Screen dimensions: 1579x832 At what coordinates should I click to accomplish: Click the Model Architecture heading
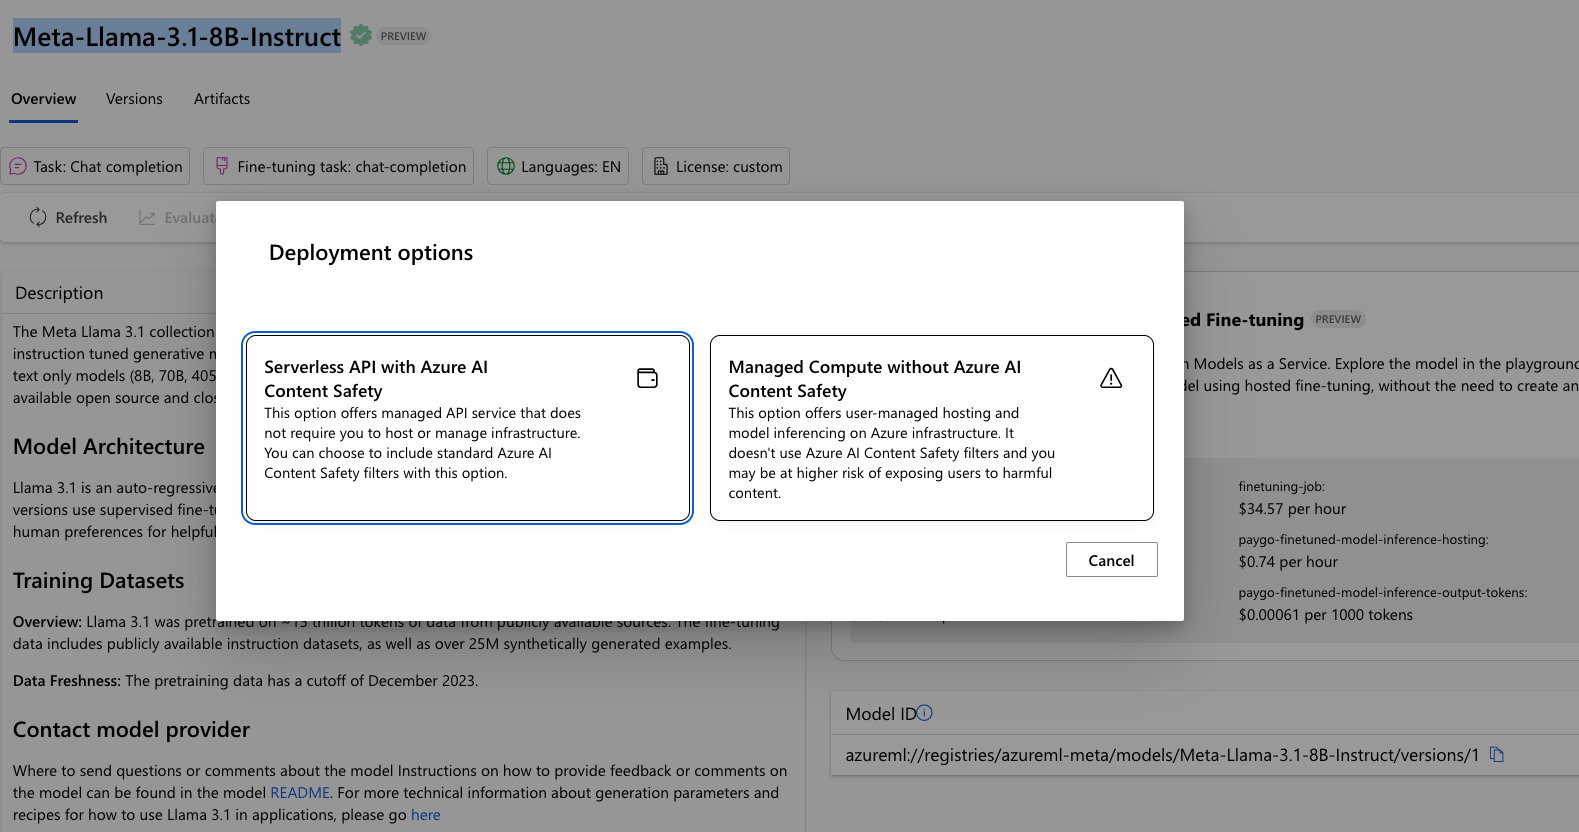tap(109, 447)
